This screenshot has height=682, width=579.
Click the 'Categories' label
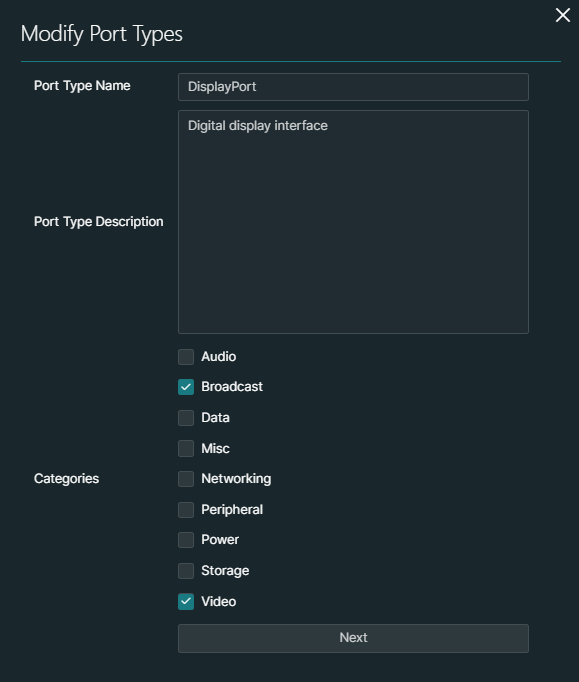[67, 478]
